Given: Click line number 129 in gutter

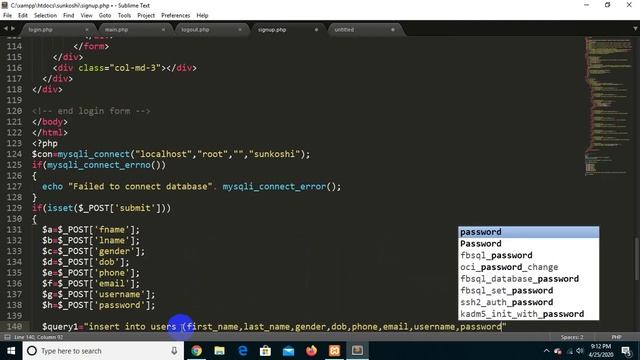Looking at the screenshot, I should (14, 208).
